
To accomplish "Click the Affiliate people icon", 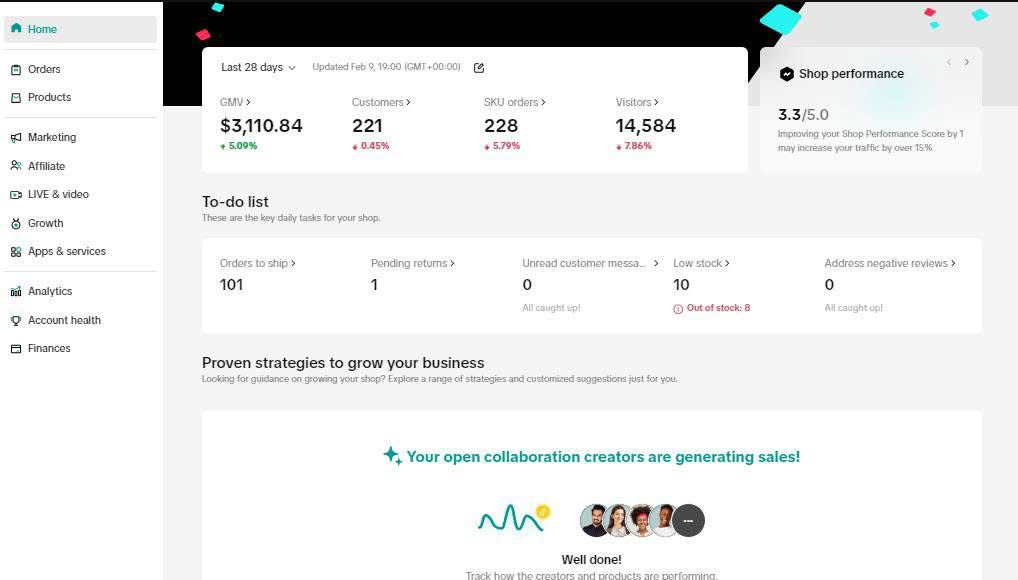I will [x=16, y=166].
